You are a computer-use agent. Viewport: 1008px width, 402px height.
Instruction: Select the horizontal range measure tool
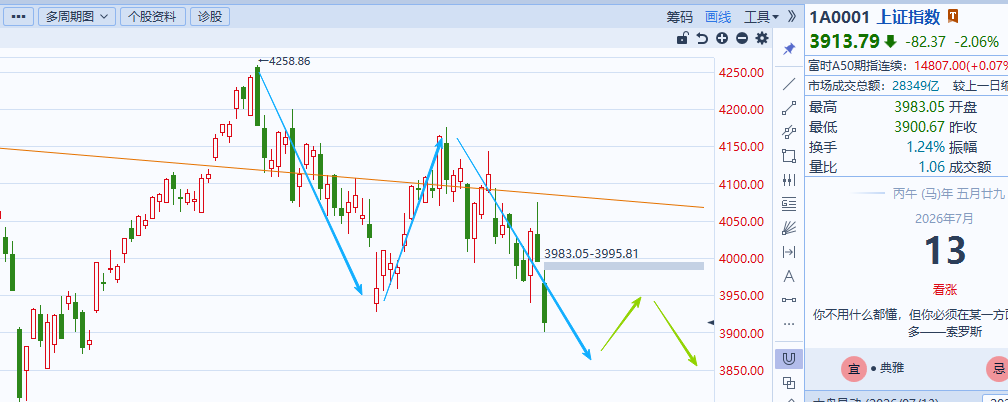pyautogui.click(x=789, y=251)
